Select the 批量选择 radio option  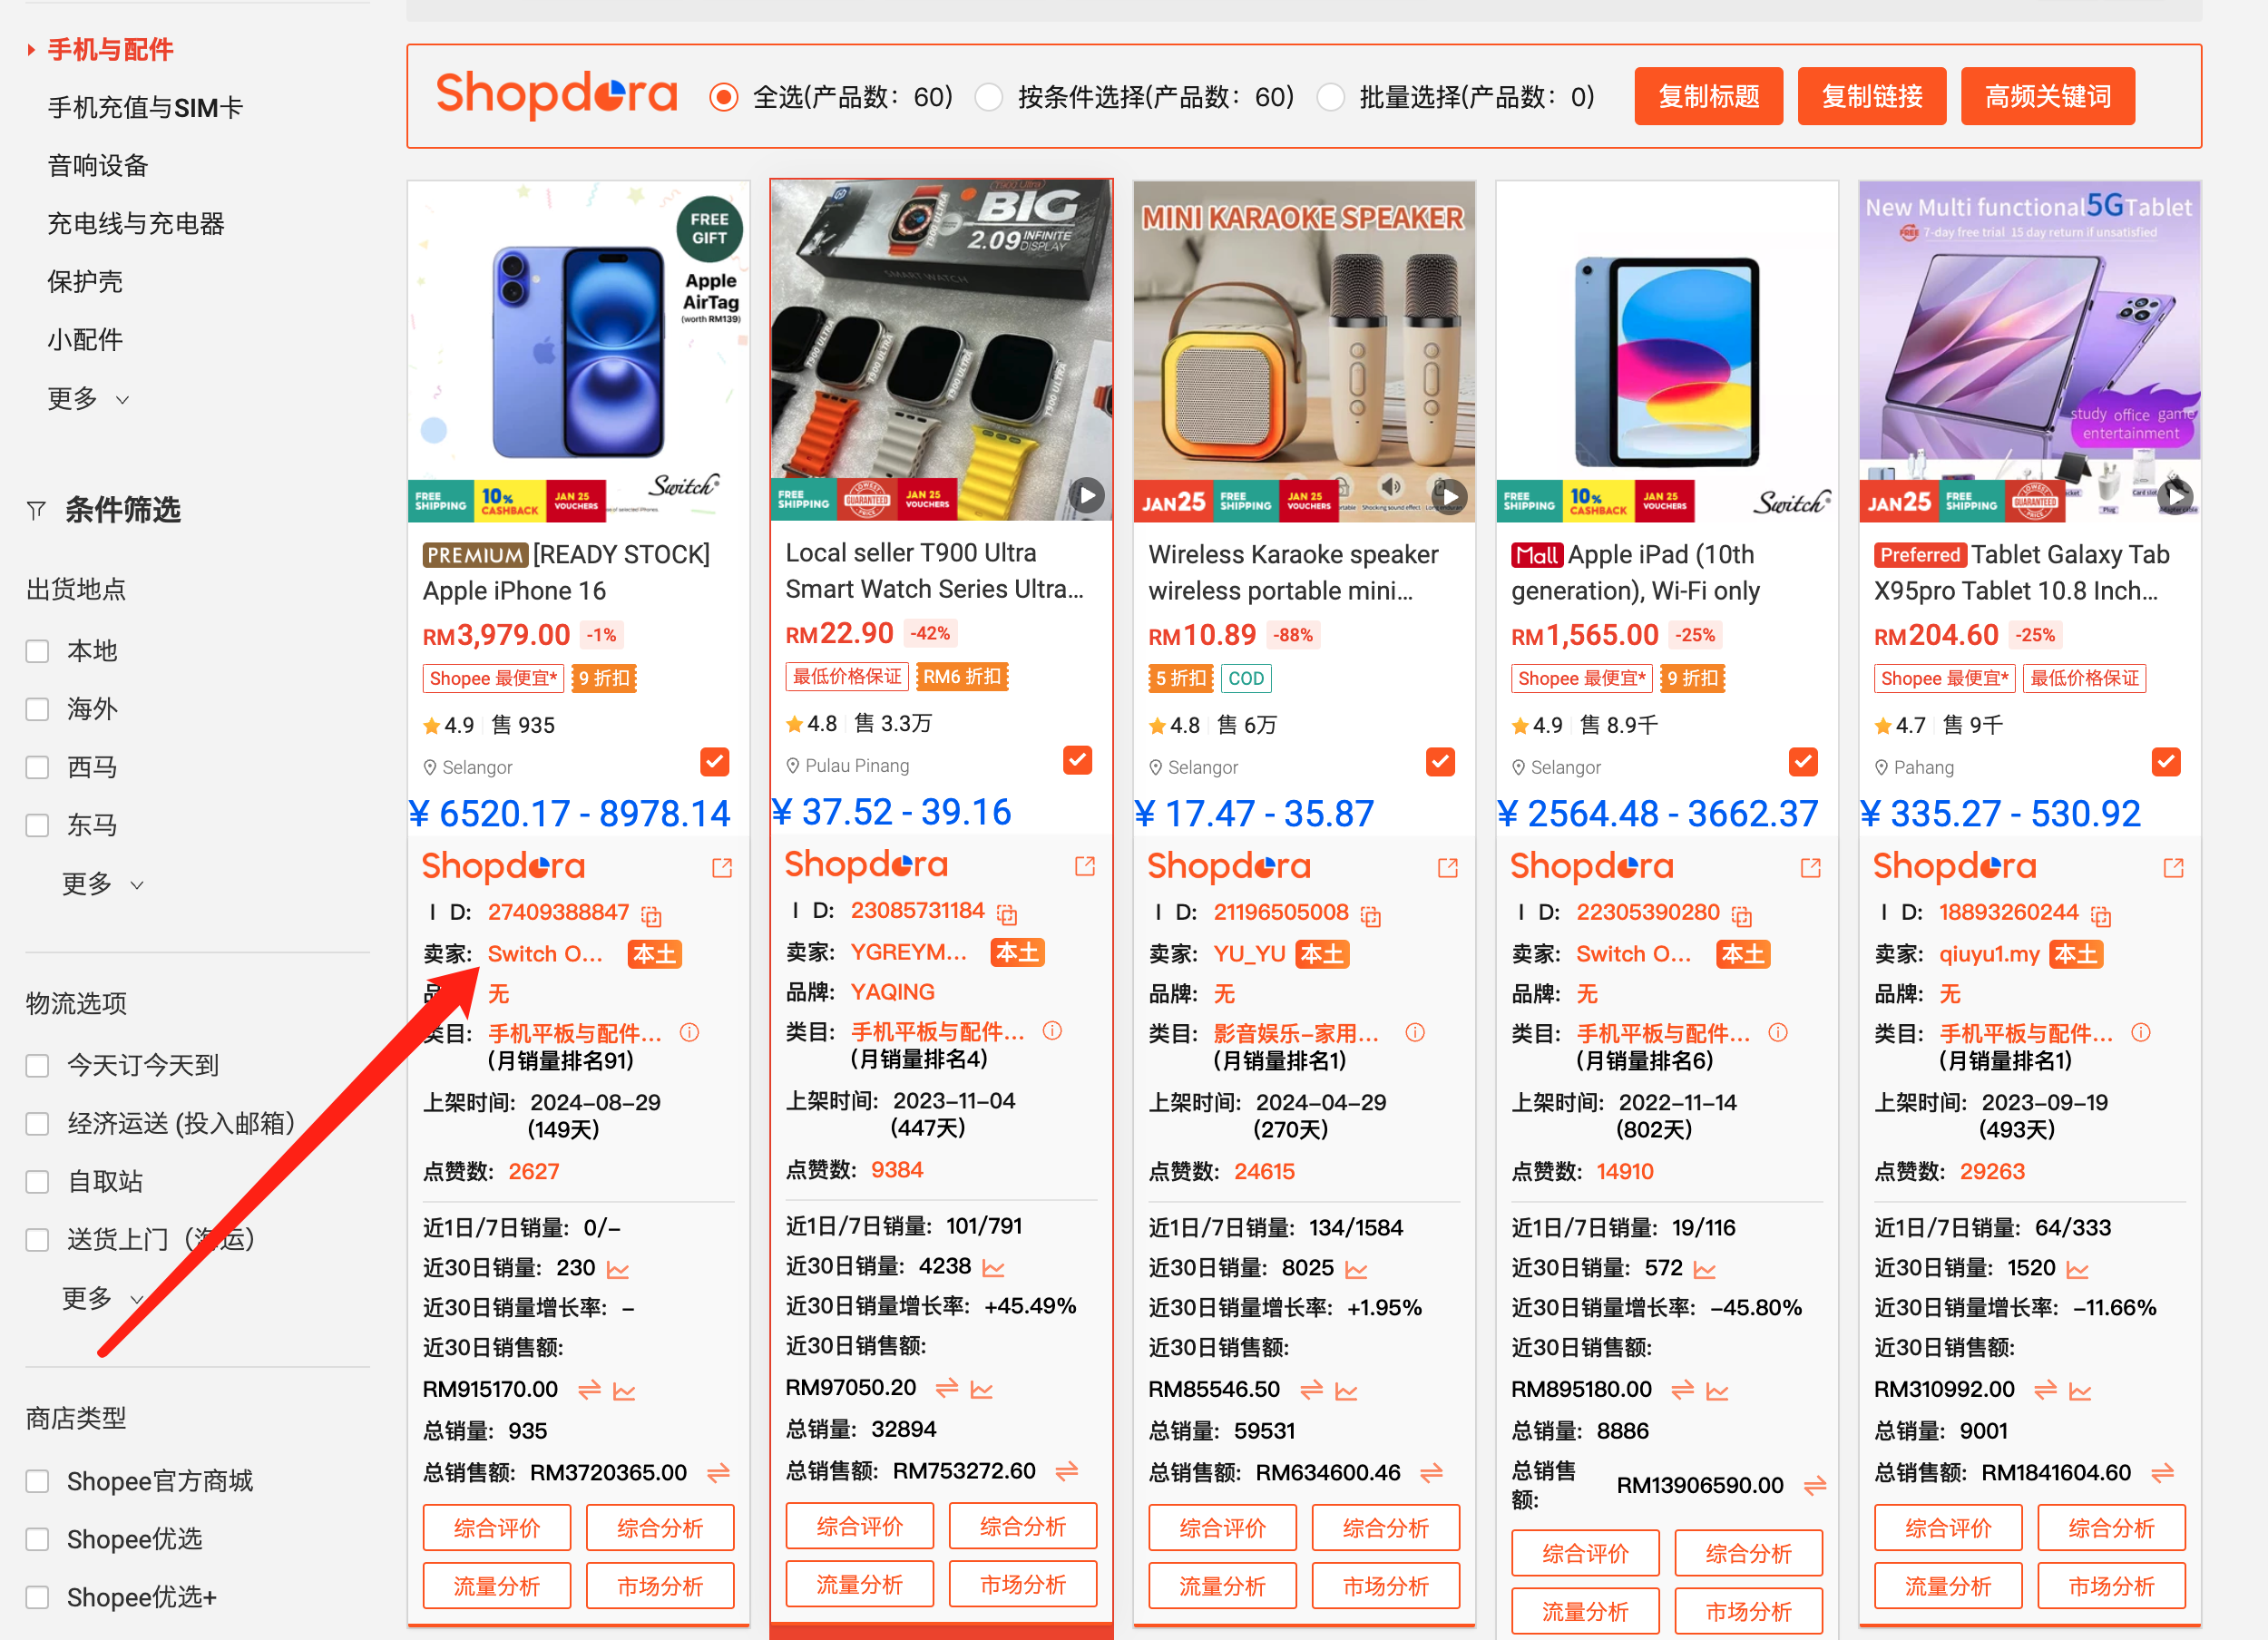(1330, 97)
